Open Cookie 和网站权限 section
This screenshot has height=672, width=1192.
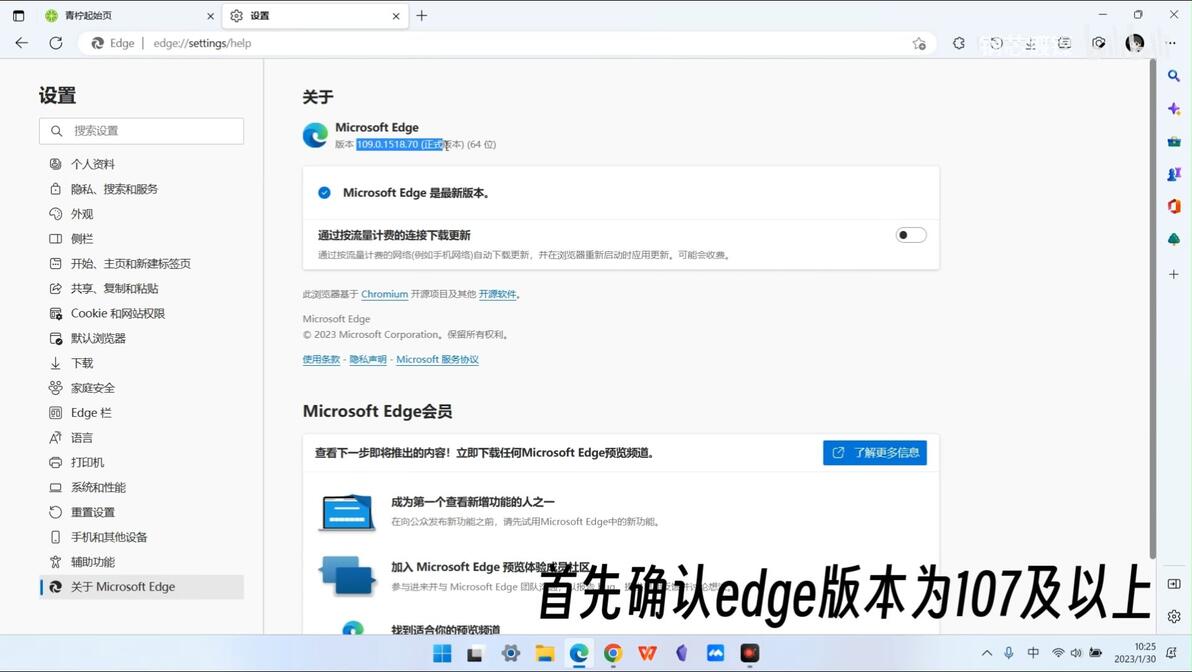141,313
